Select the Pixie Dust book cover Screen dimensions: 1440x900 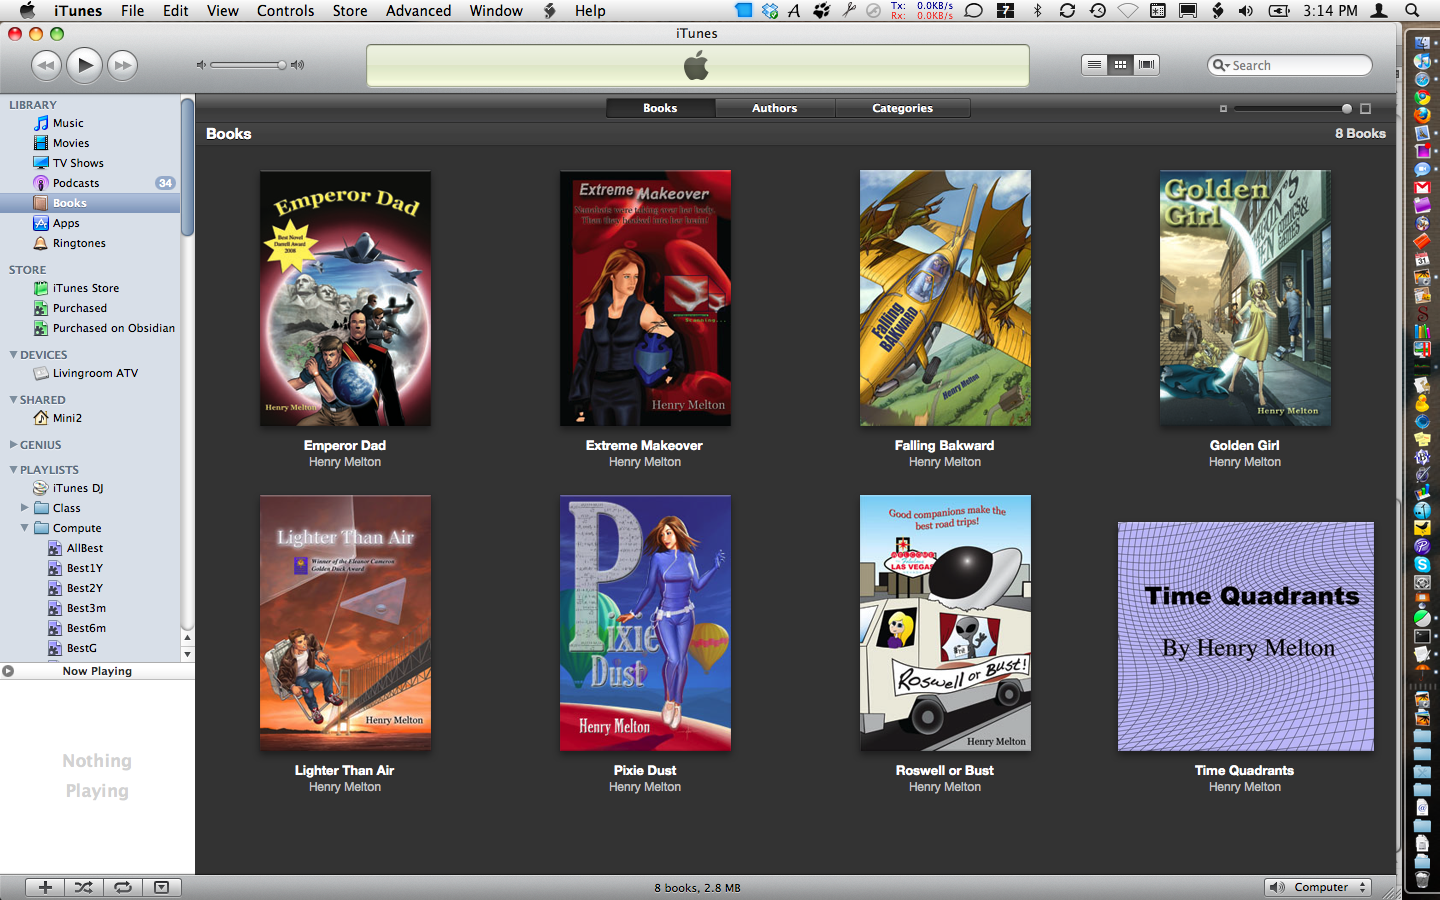645,623
